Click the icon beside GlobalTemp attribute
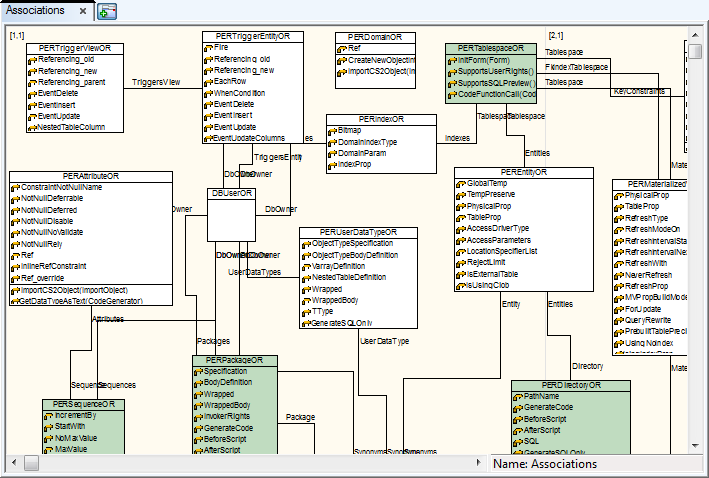 click(x=461, y=183)
